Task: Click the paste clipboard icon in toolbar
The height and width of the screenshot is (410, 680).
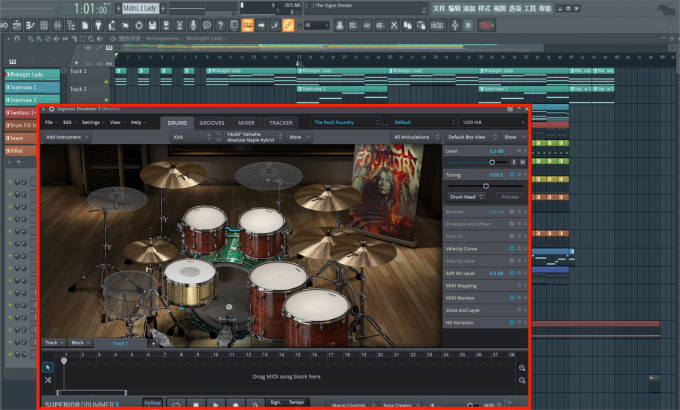Action: tap(421, 26)
